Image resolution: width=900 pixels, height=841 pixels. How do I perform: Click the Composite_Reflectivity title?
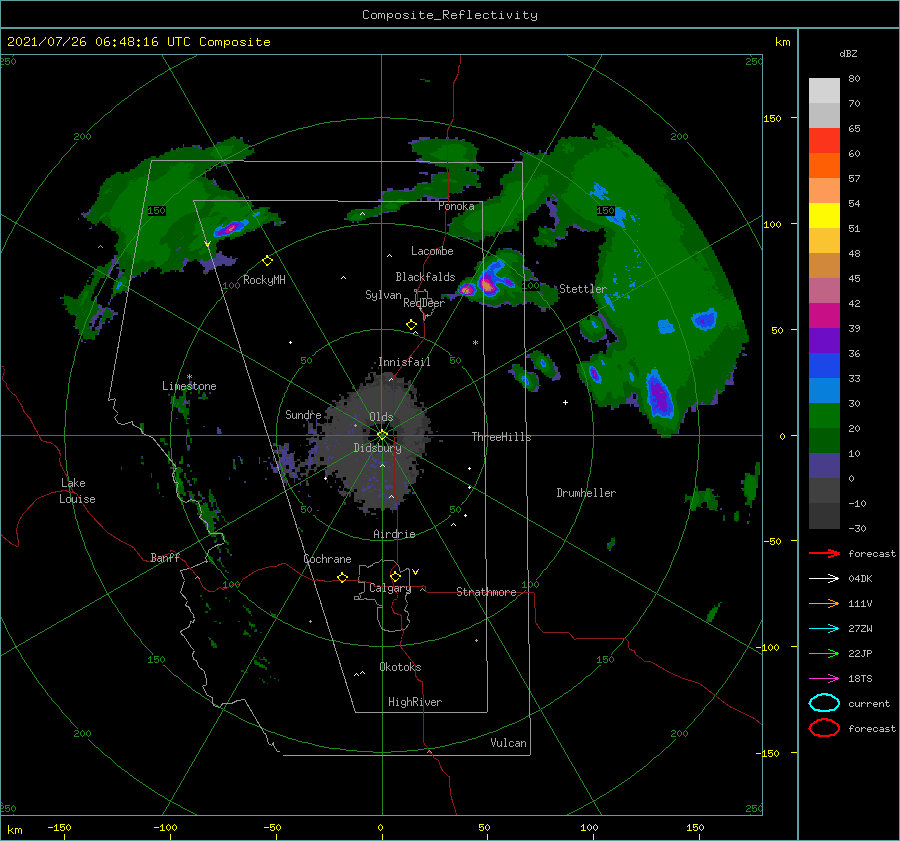450,15
